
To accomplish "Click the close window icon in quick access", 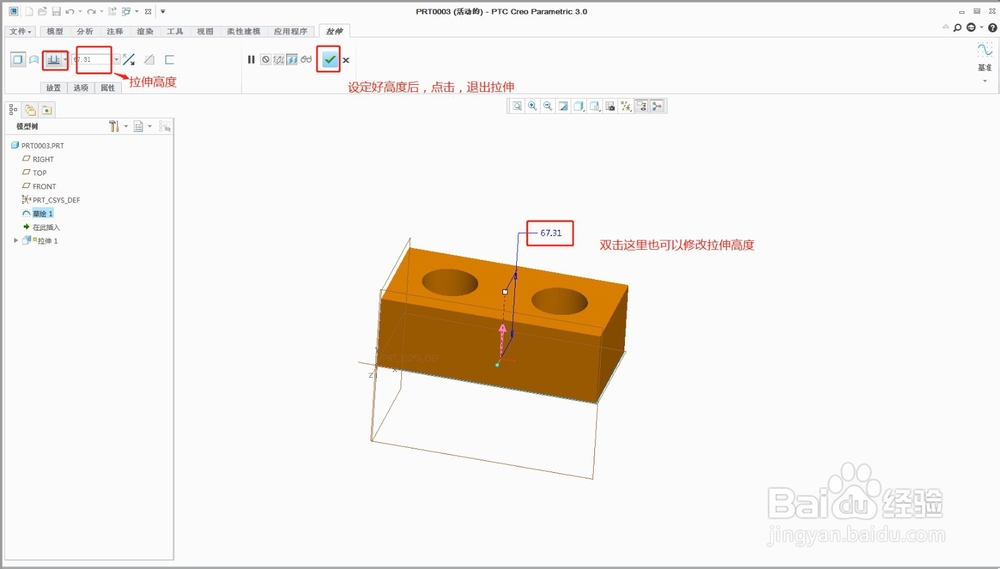I will click(149, 11).
